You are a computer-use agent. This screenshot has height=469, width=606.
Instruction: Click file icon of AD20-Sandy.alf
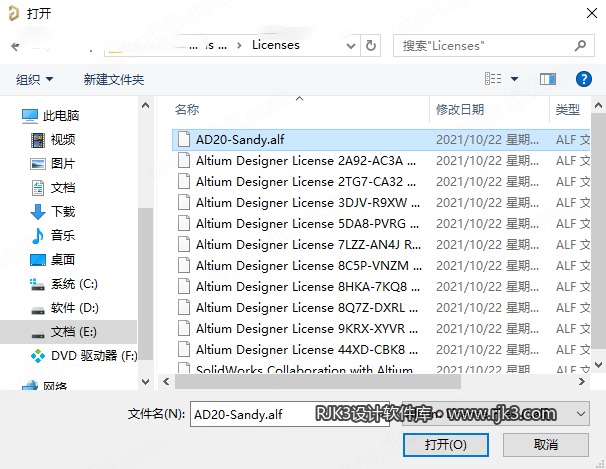pos(184,139)
